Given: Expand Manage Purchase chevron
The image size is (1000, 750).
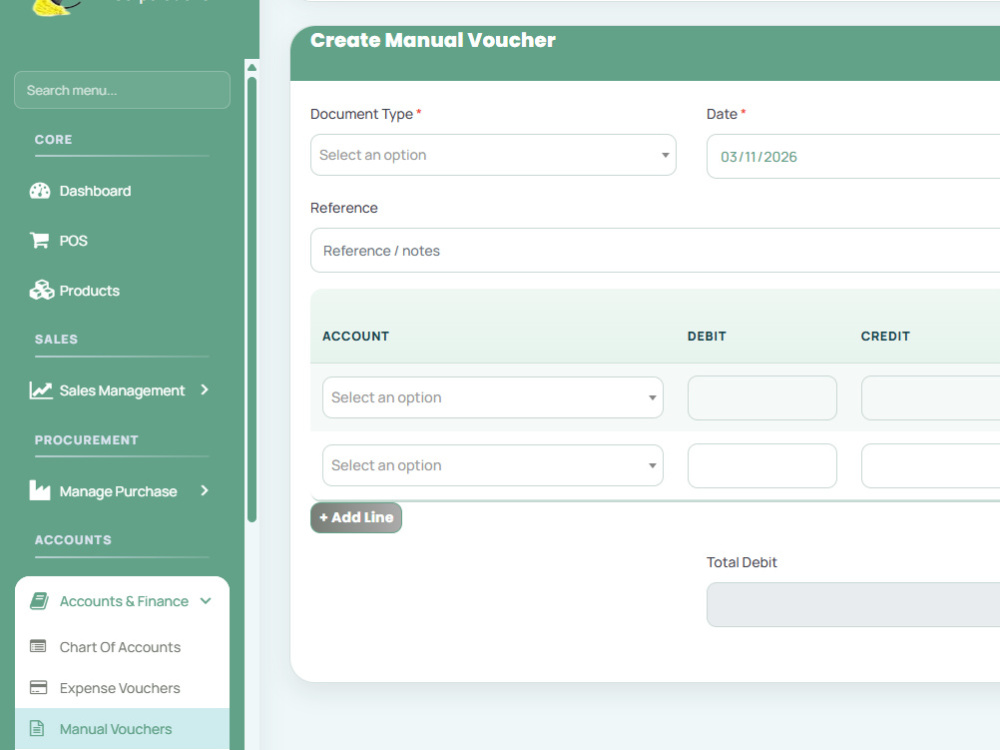Looking at the screenshot, I should [x=204, y=490].
